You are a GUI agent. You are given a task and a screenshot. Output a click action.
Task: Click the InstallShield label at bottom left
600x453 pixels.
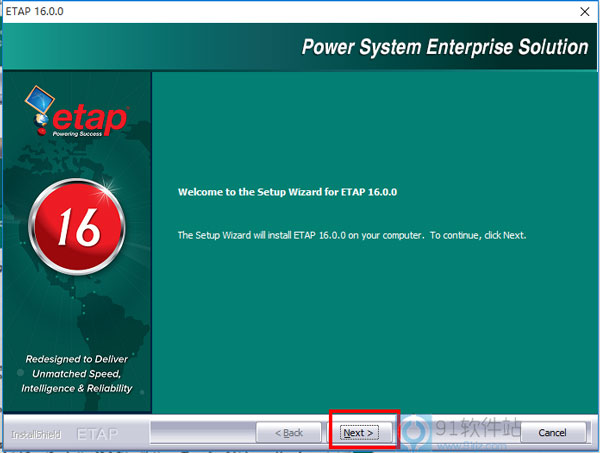[x=37, y=435]
